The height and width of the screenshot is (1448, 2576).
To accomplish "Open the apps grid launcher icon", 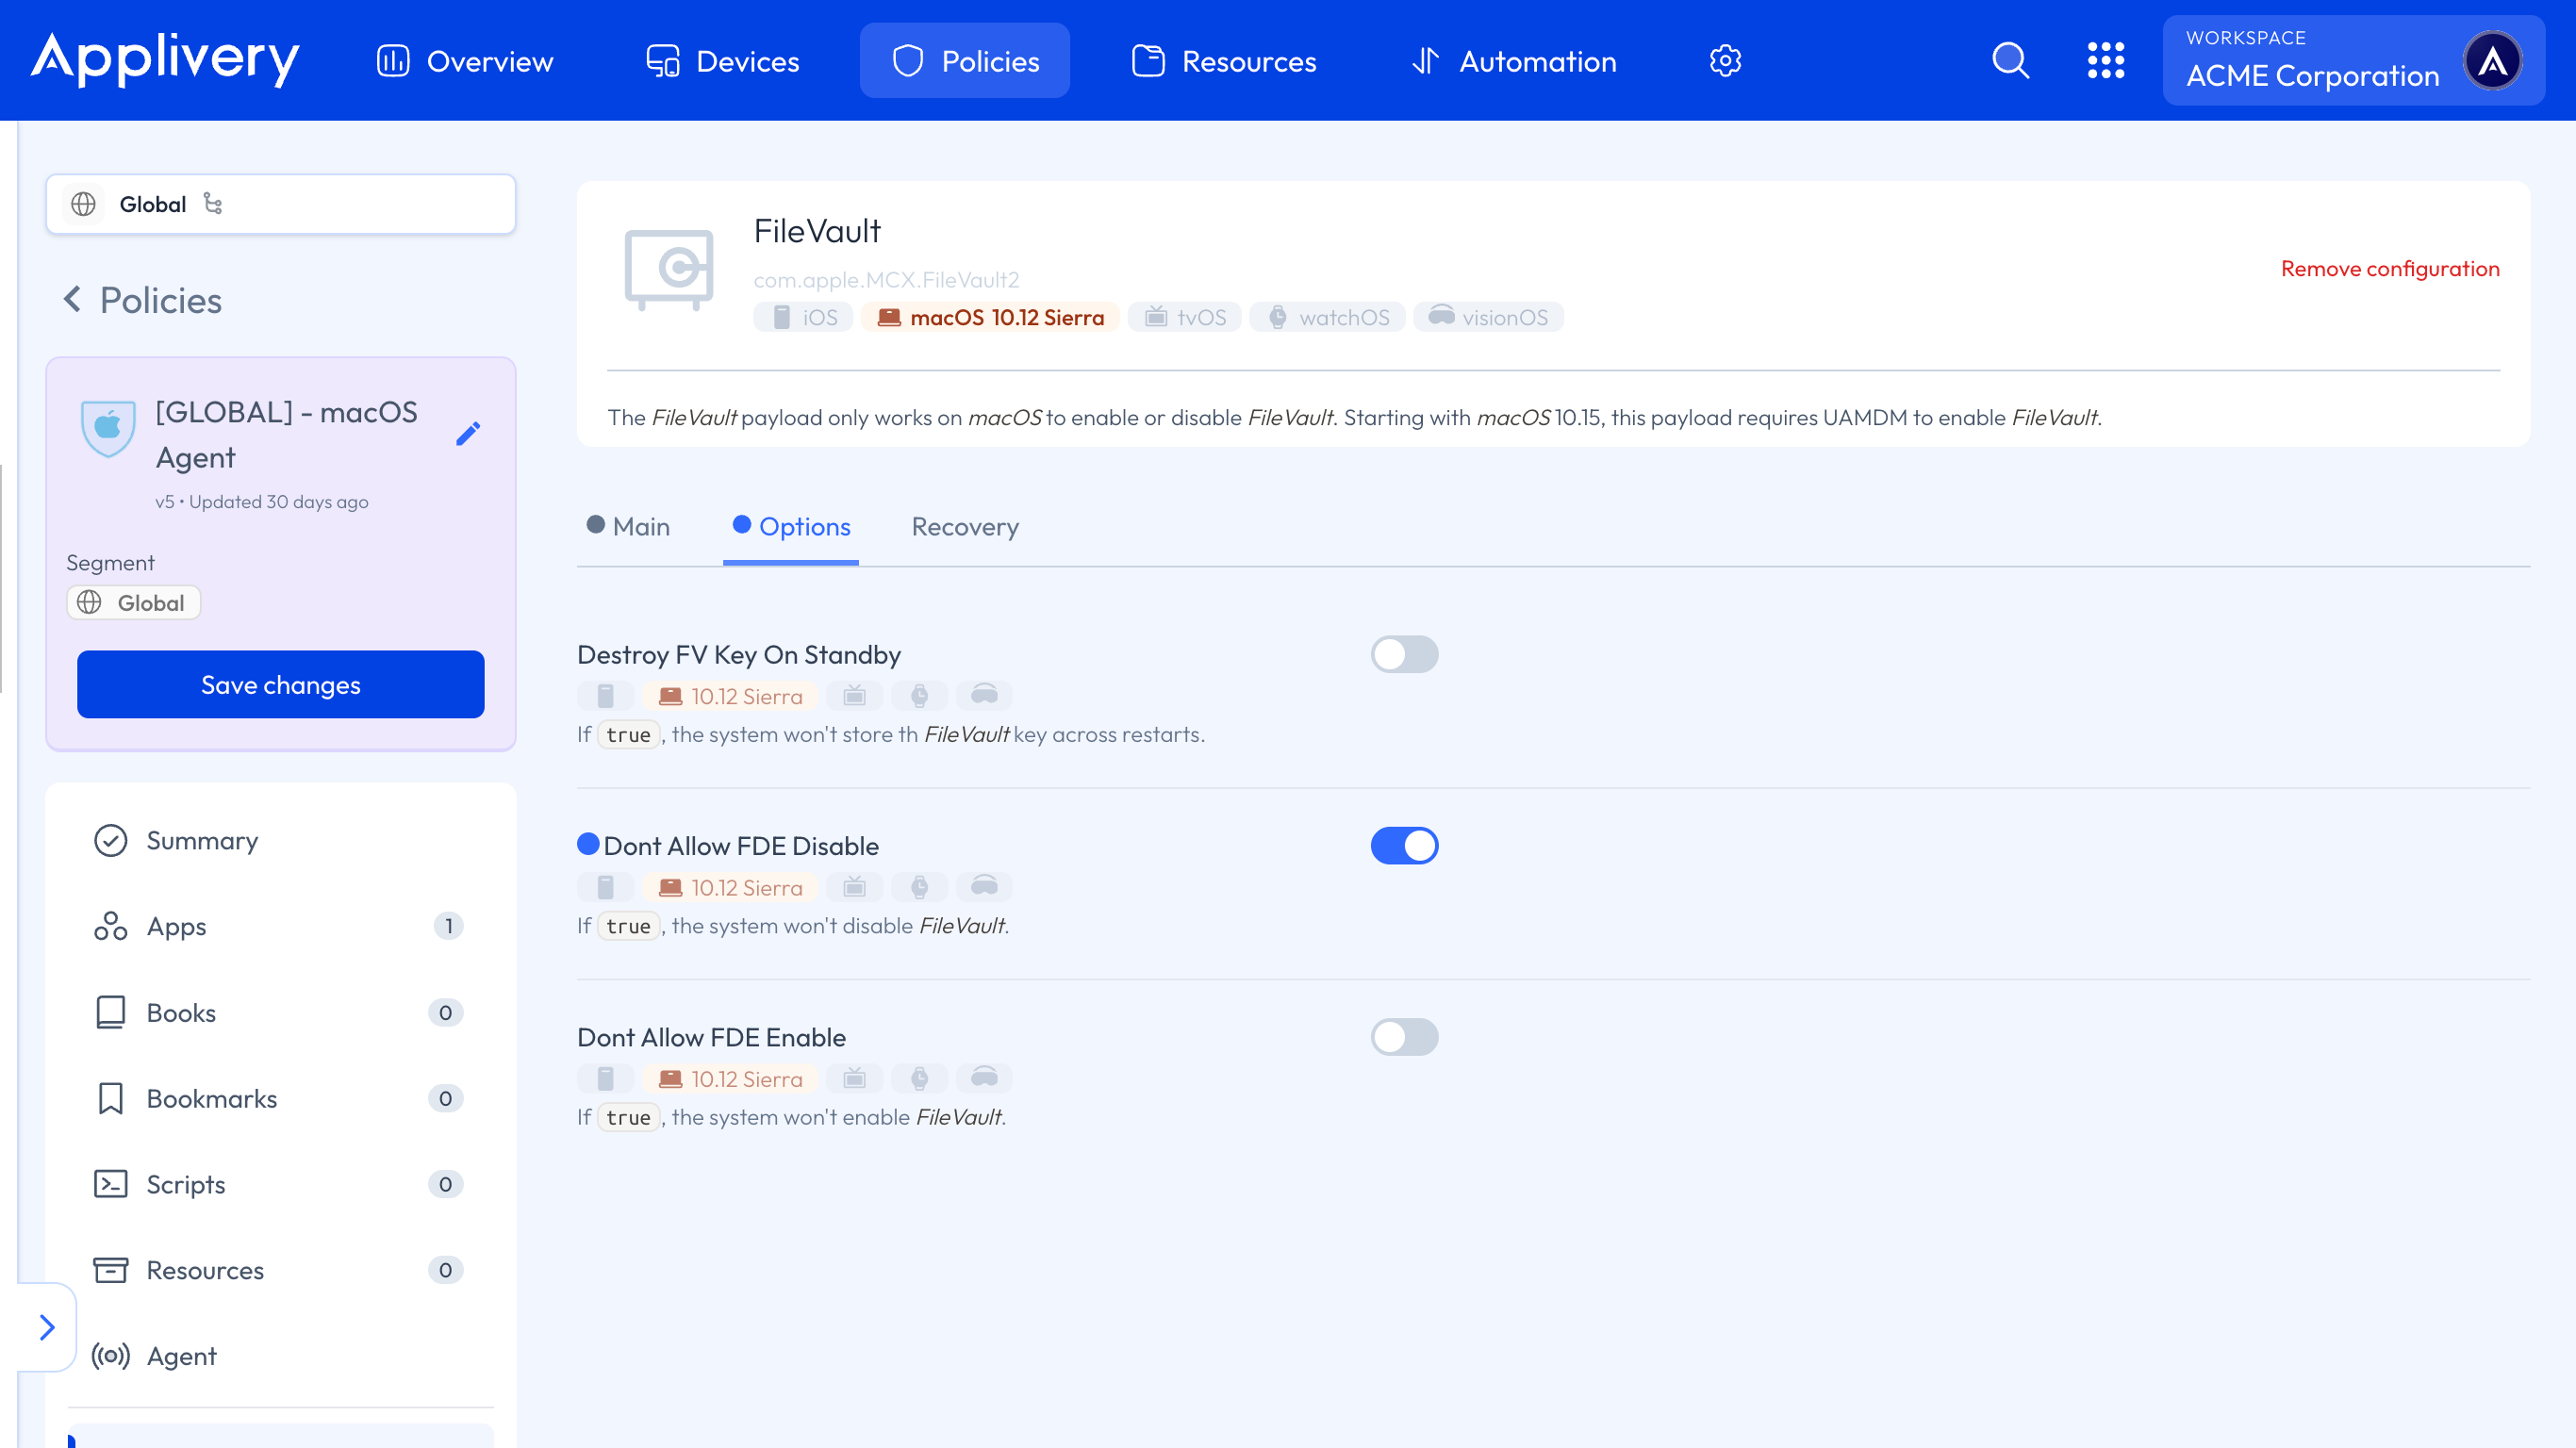I will click(x=2105, y=60).
